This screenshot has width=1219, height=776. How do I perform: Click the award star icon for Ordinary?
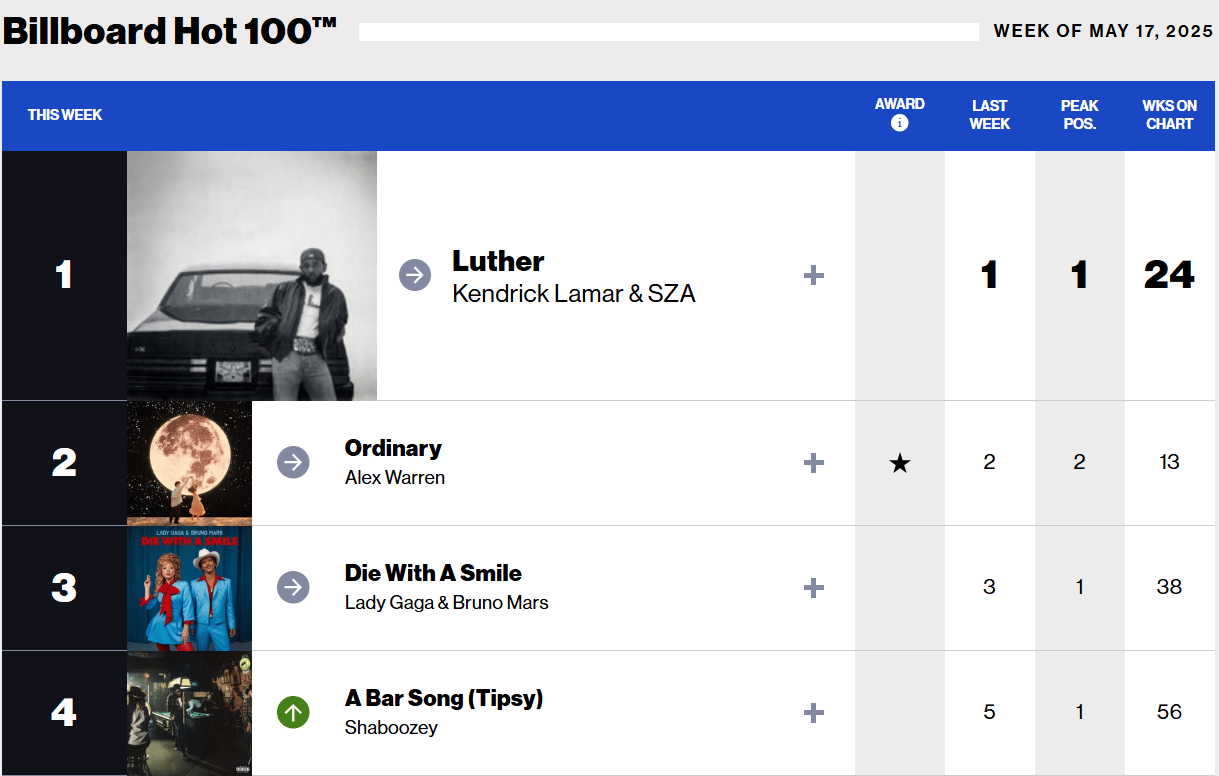900,463
